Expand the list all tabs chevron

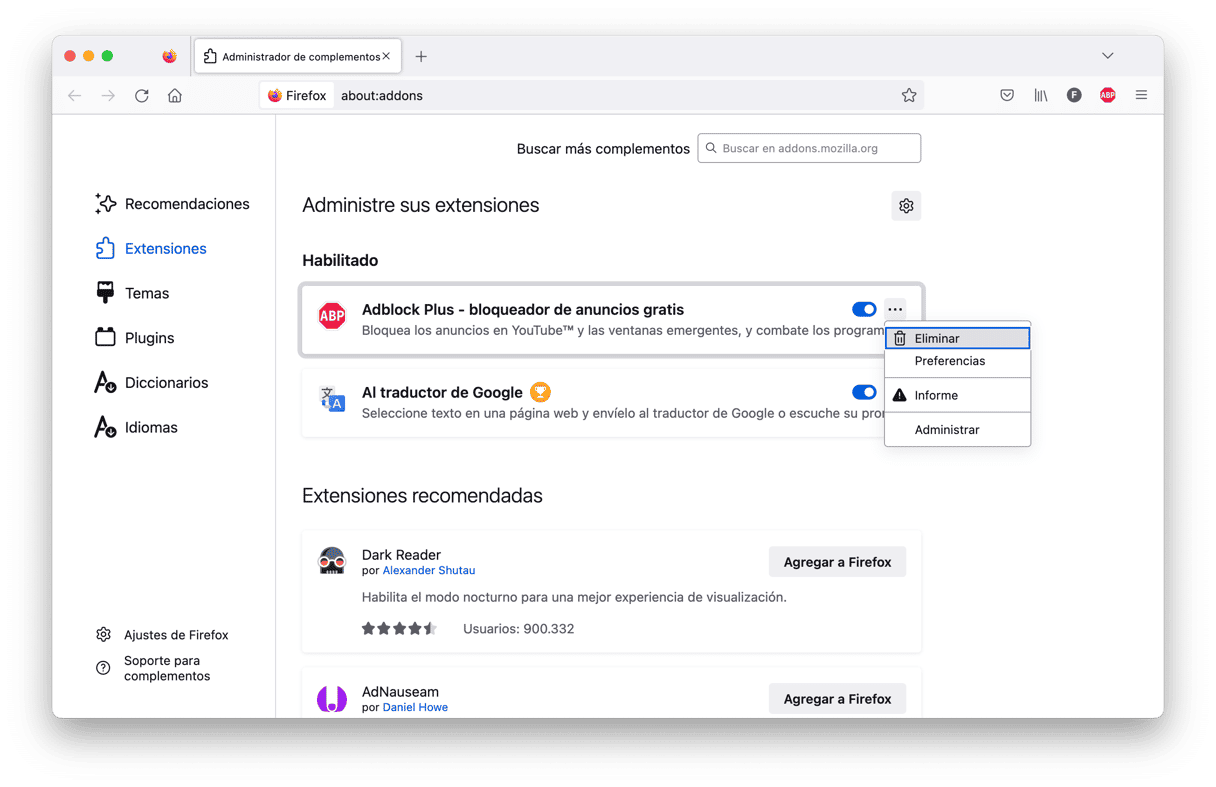(x=1107, y=56)
